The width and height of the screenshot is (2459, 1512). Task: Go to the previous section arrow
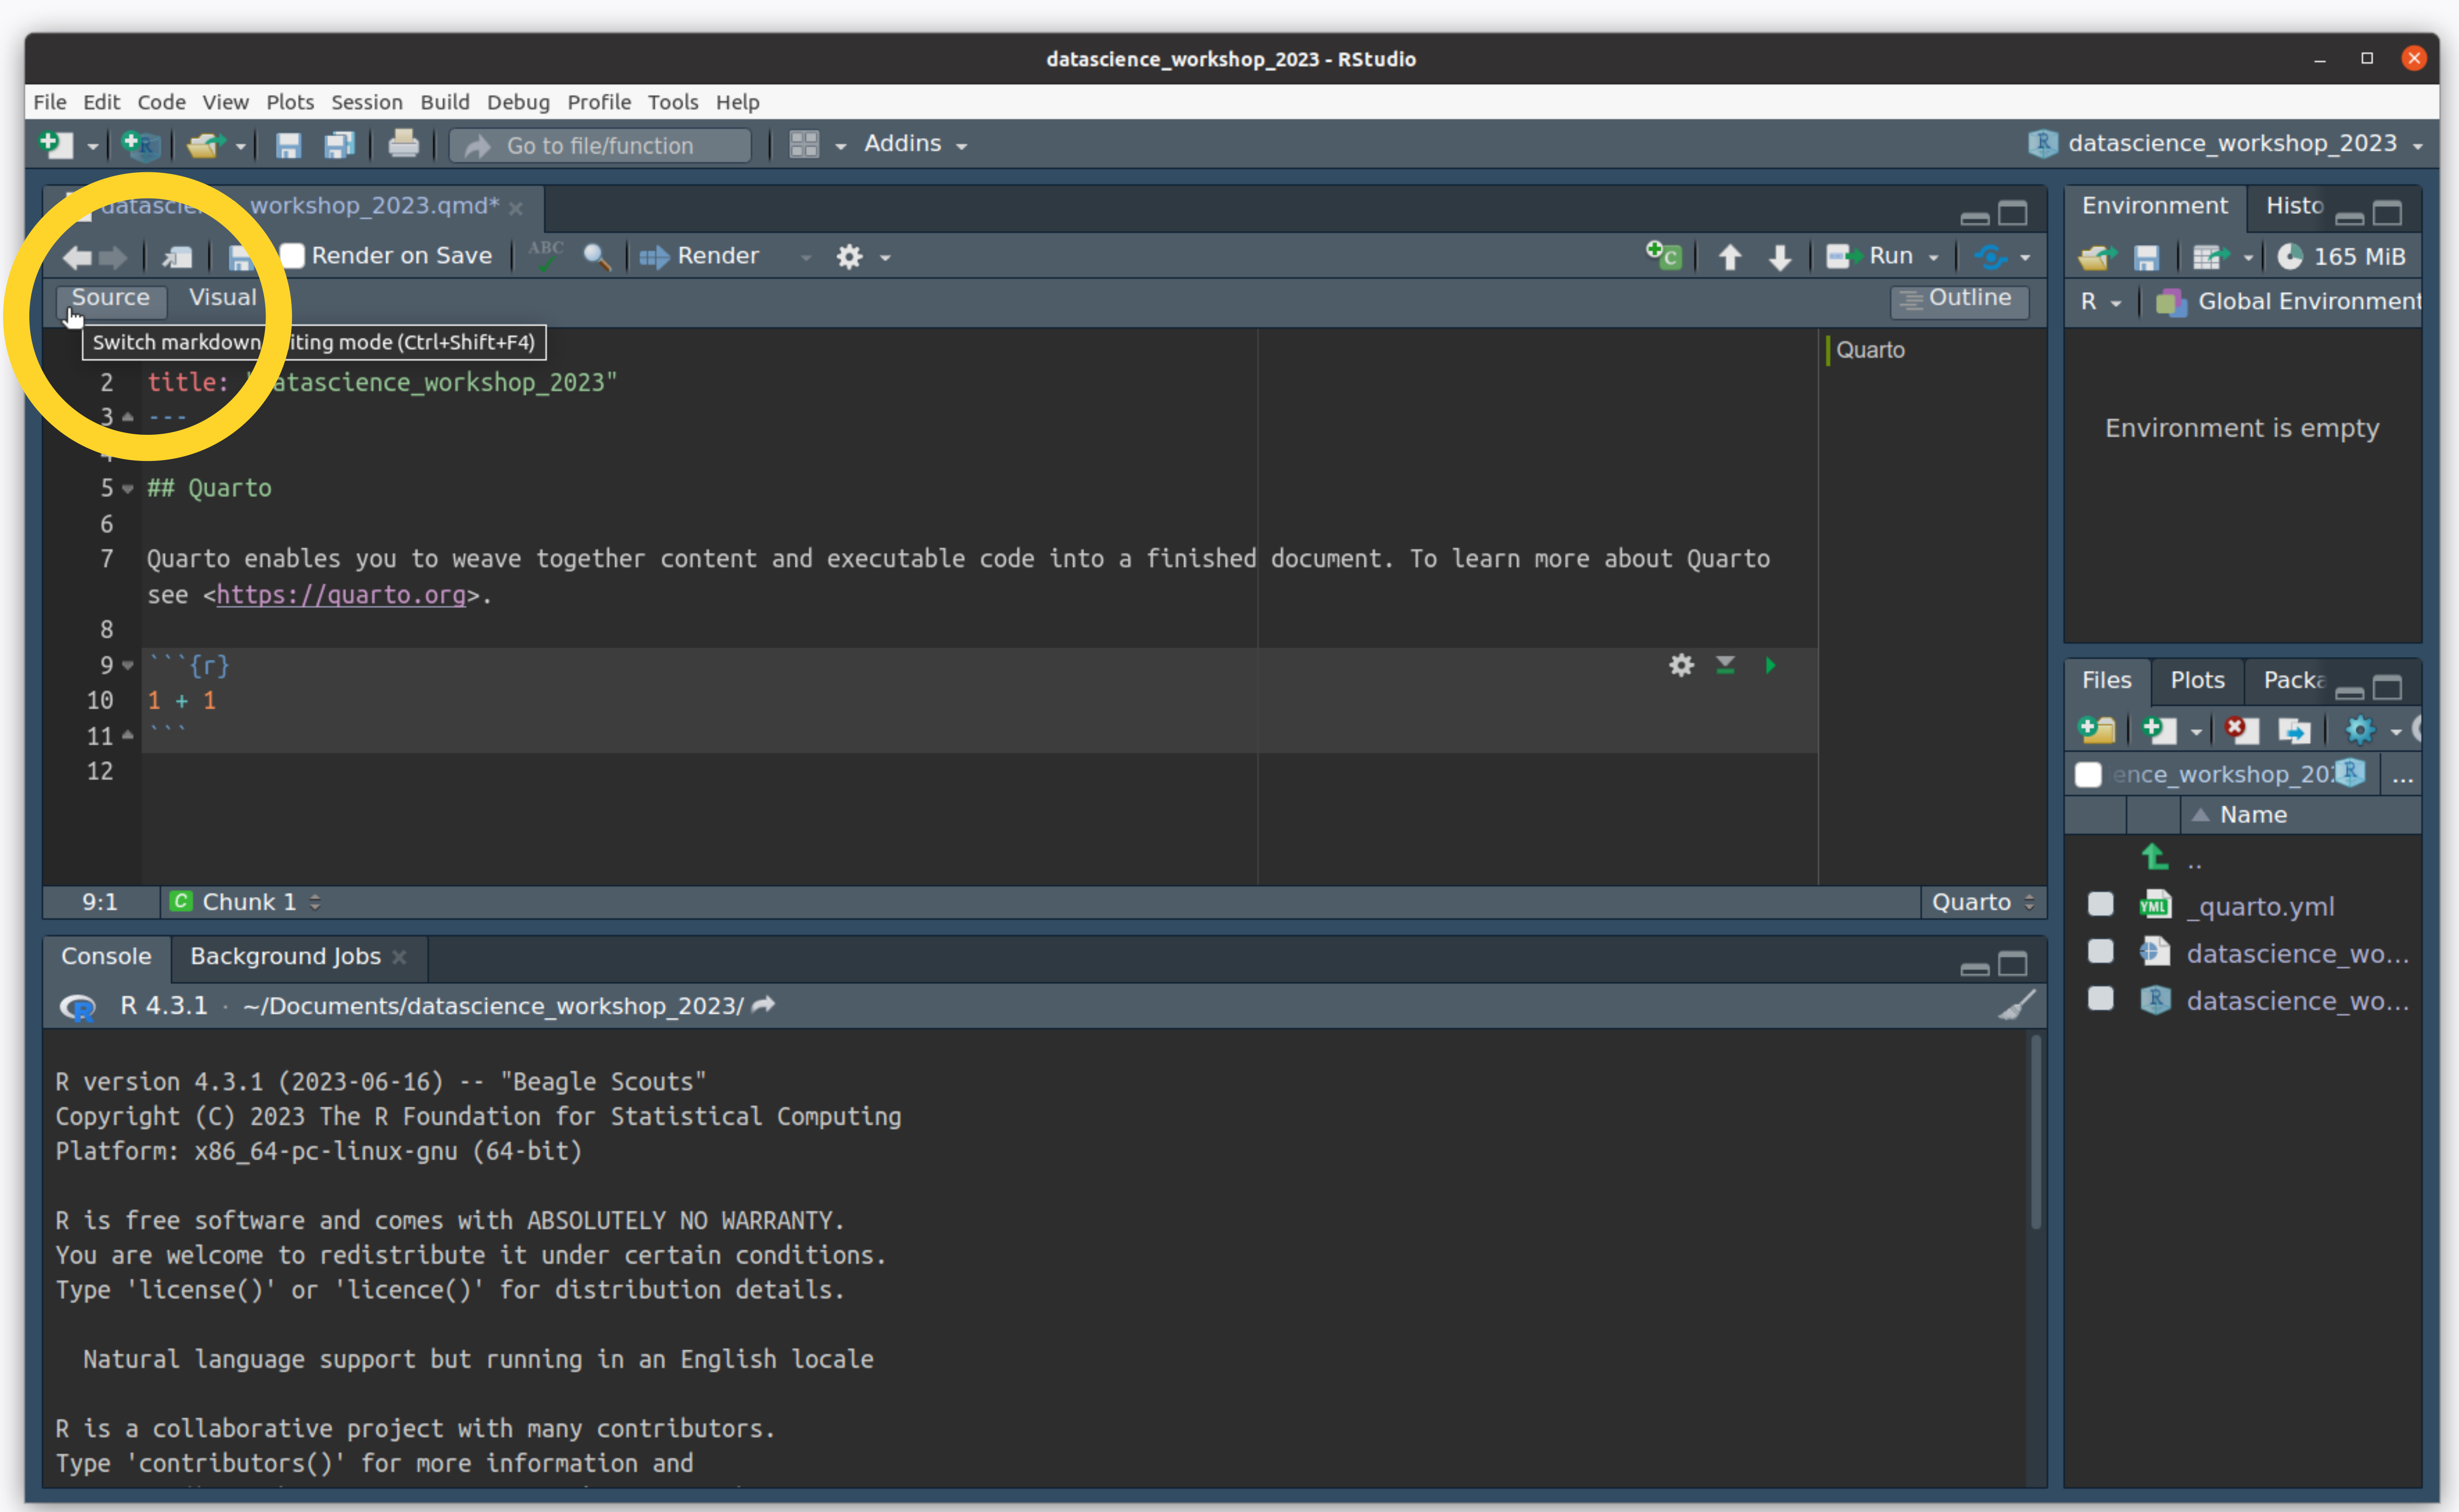coord(1729,257)
